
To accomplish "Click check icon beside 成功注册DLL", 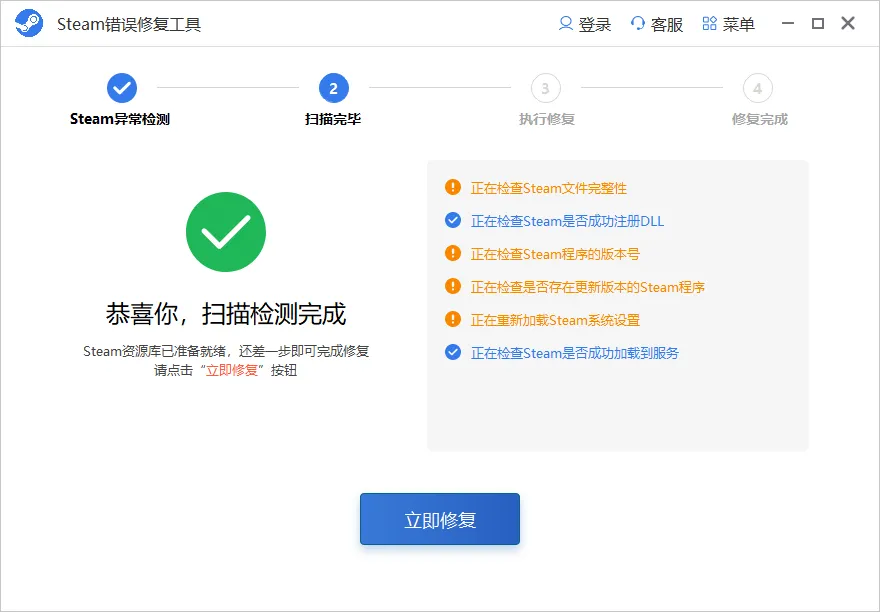I will click(453, 220).
